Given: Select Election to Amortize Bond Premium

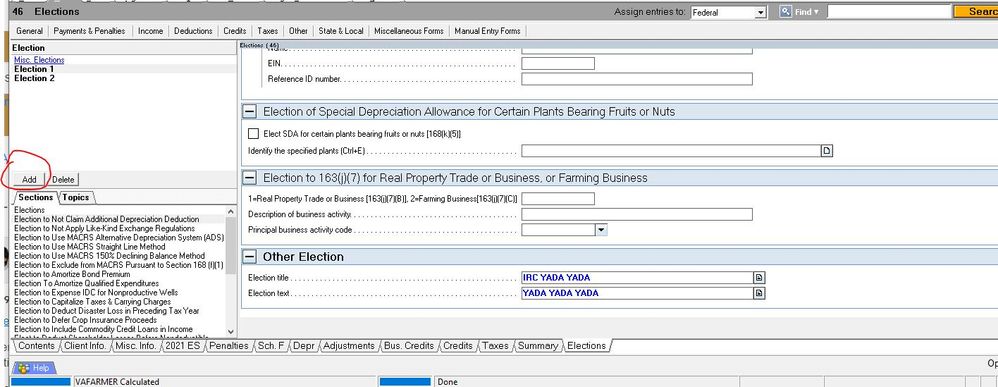Looking at the screenshot, I should coord(72,274).
